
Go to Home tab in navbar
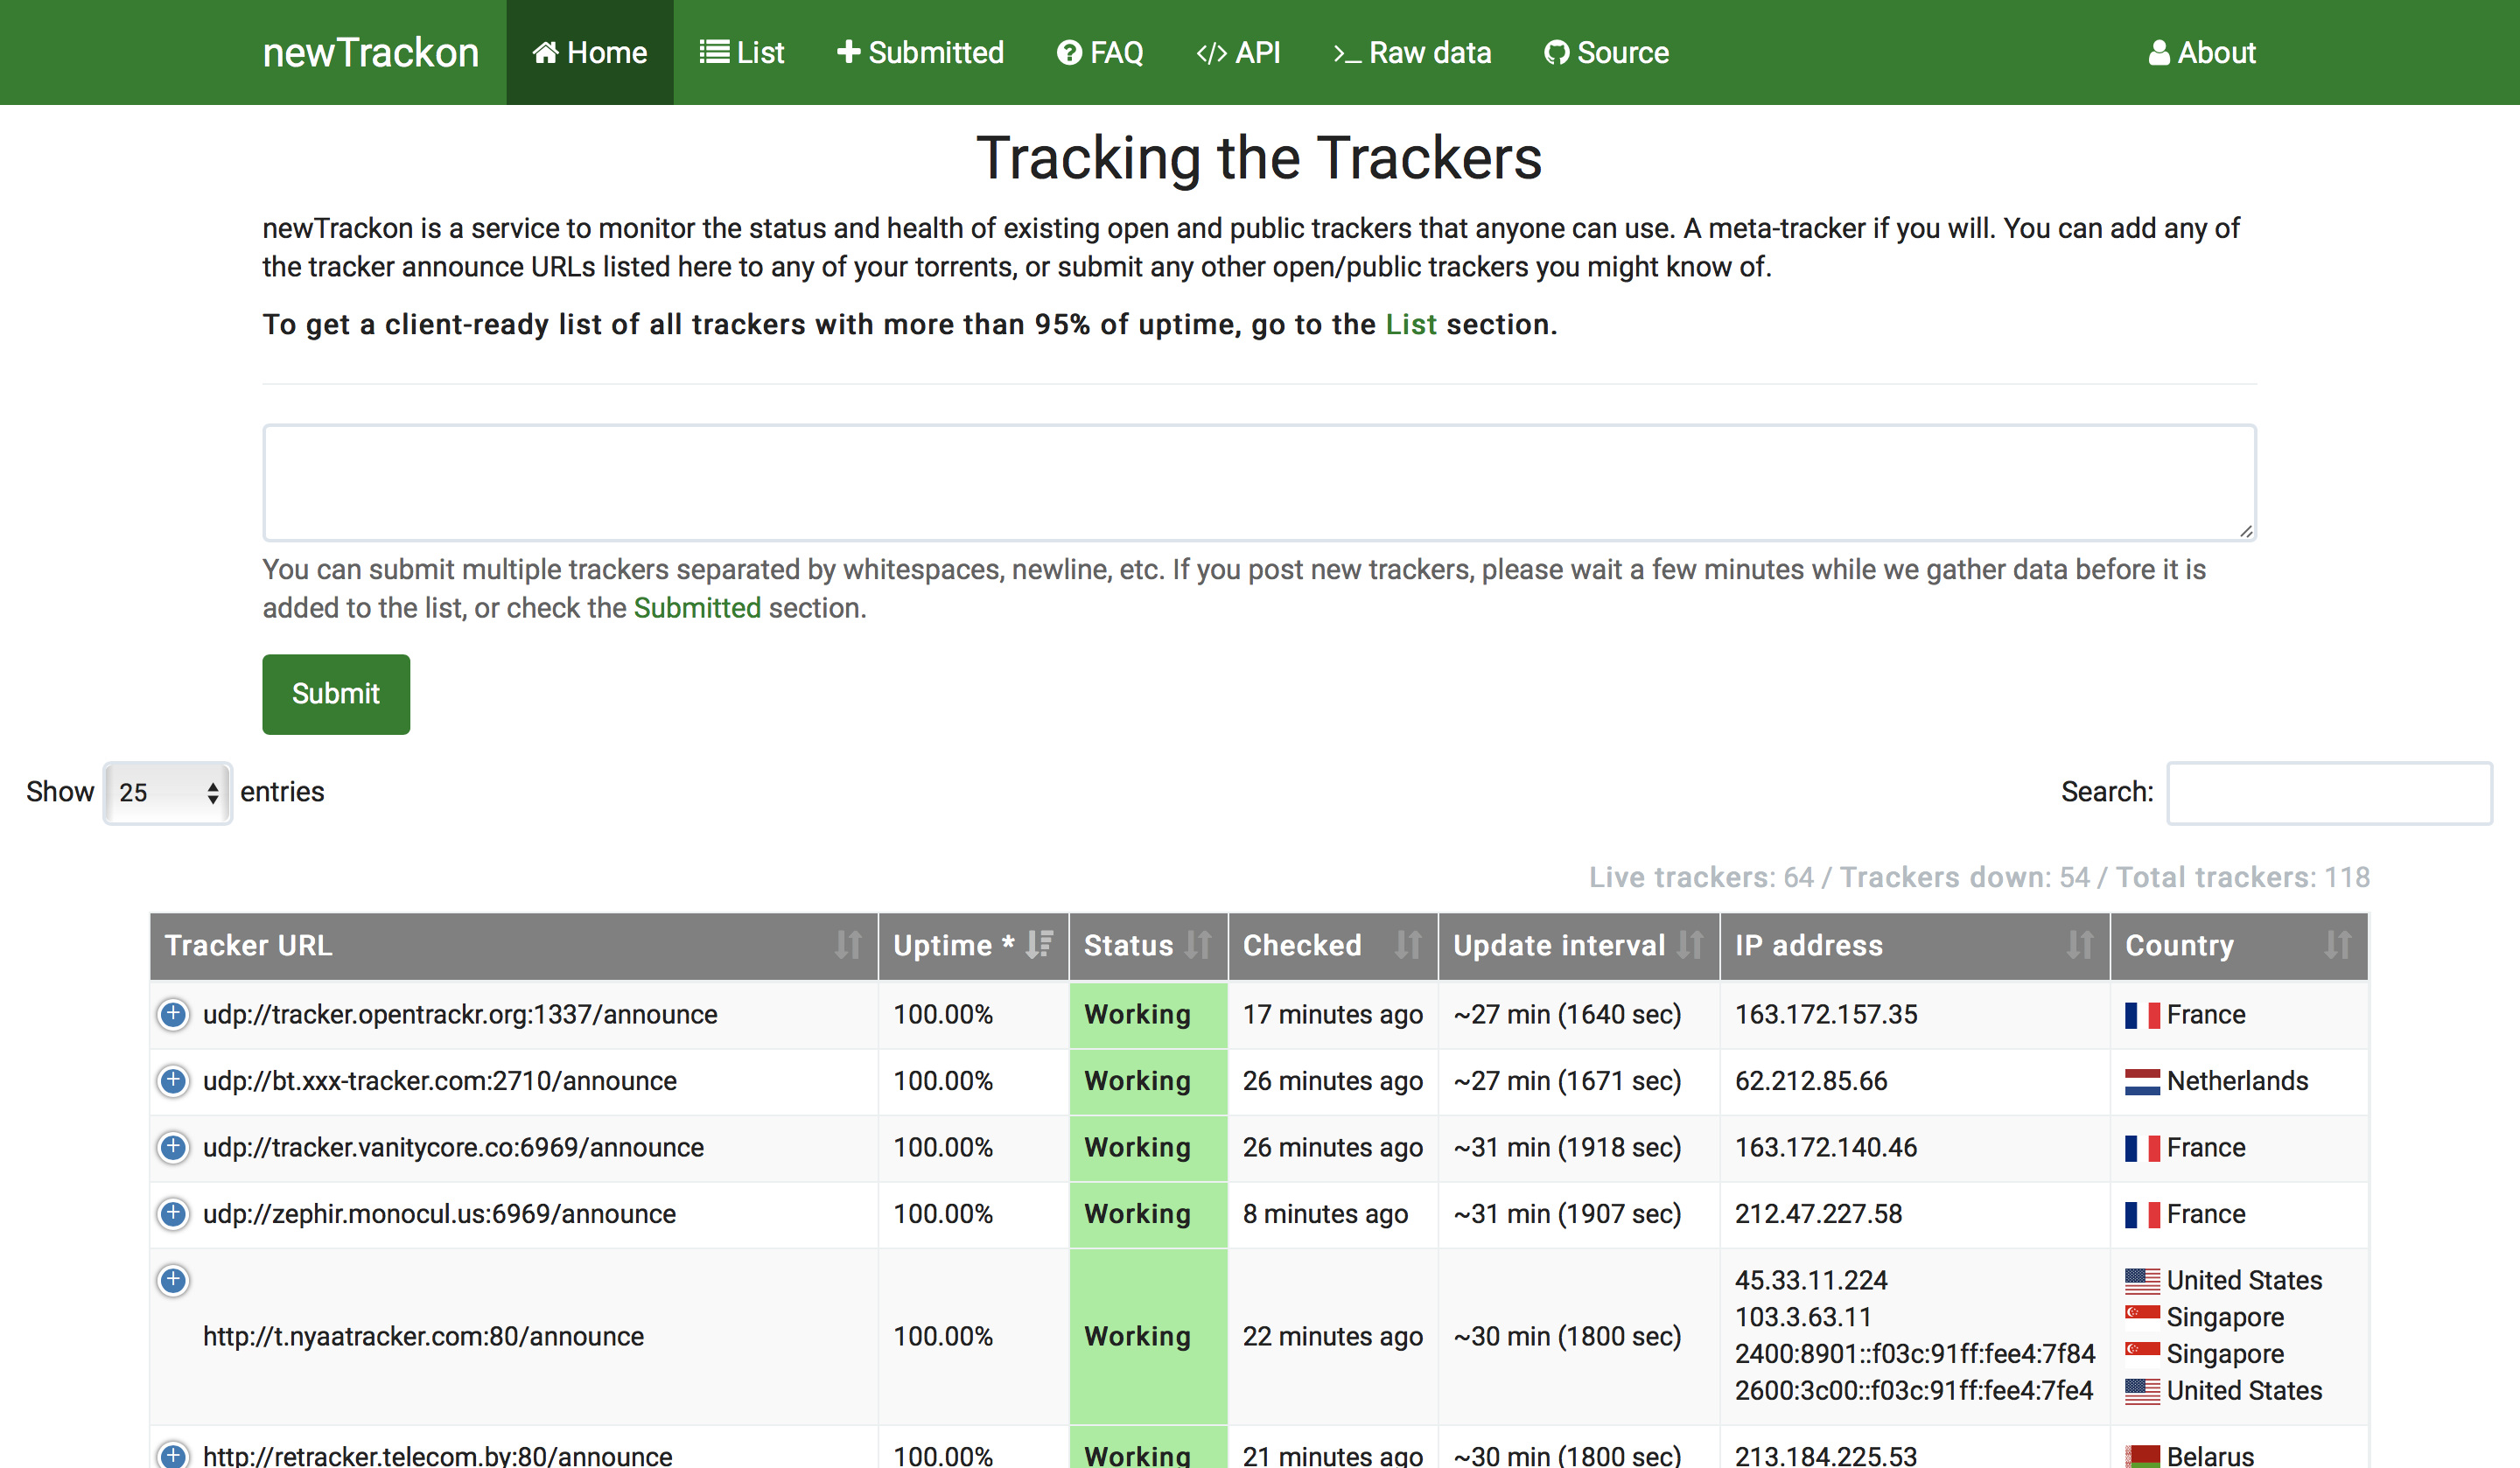click(x=590, y=52)
